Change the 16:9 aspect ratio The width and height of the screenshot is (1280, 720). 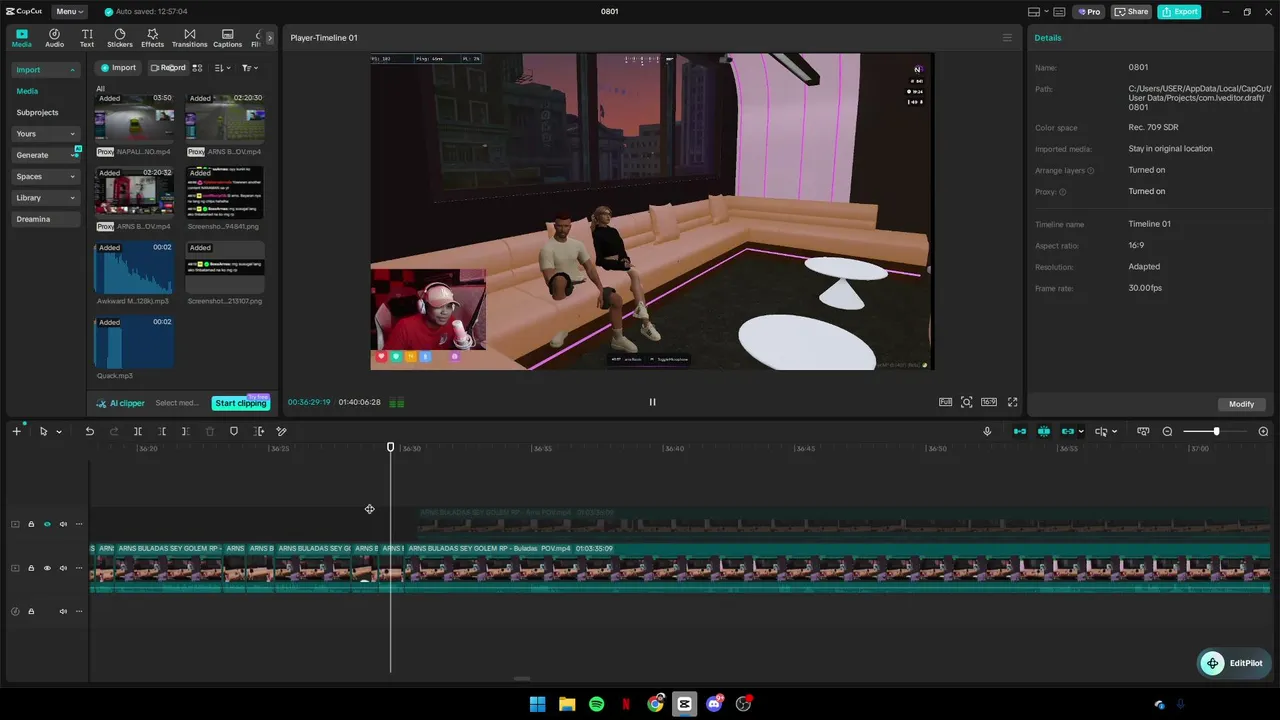pos(988,402)
